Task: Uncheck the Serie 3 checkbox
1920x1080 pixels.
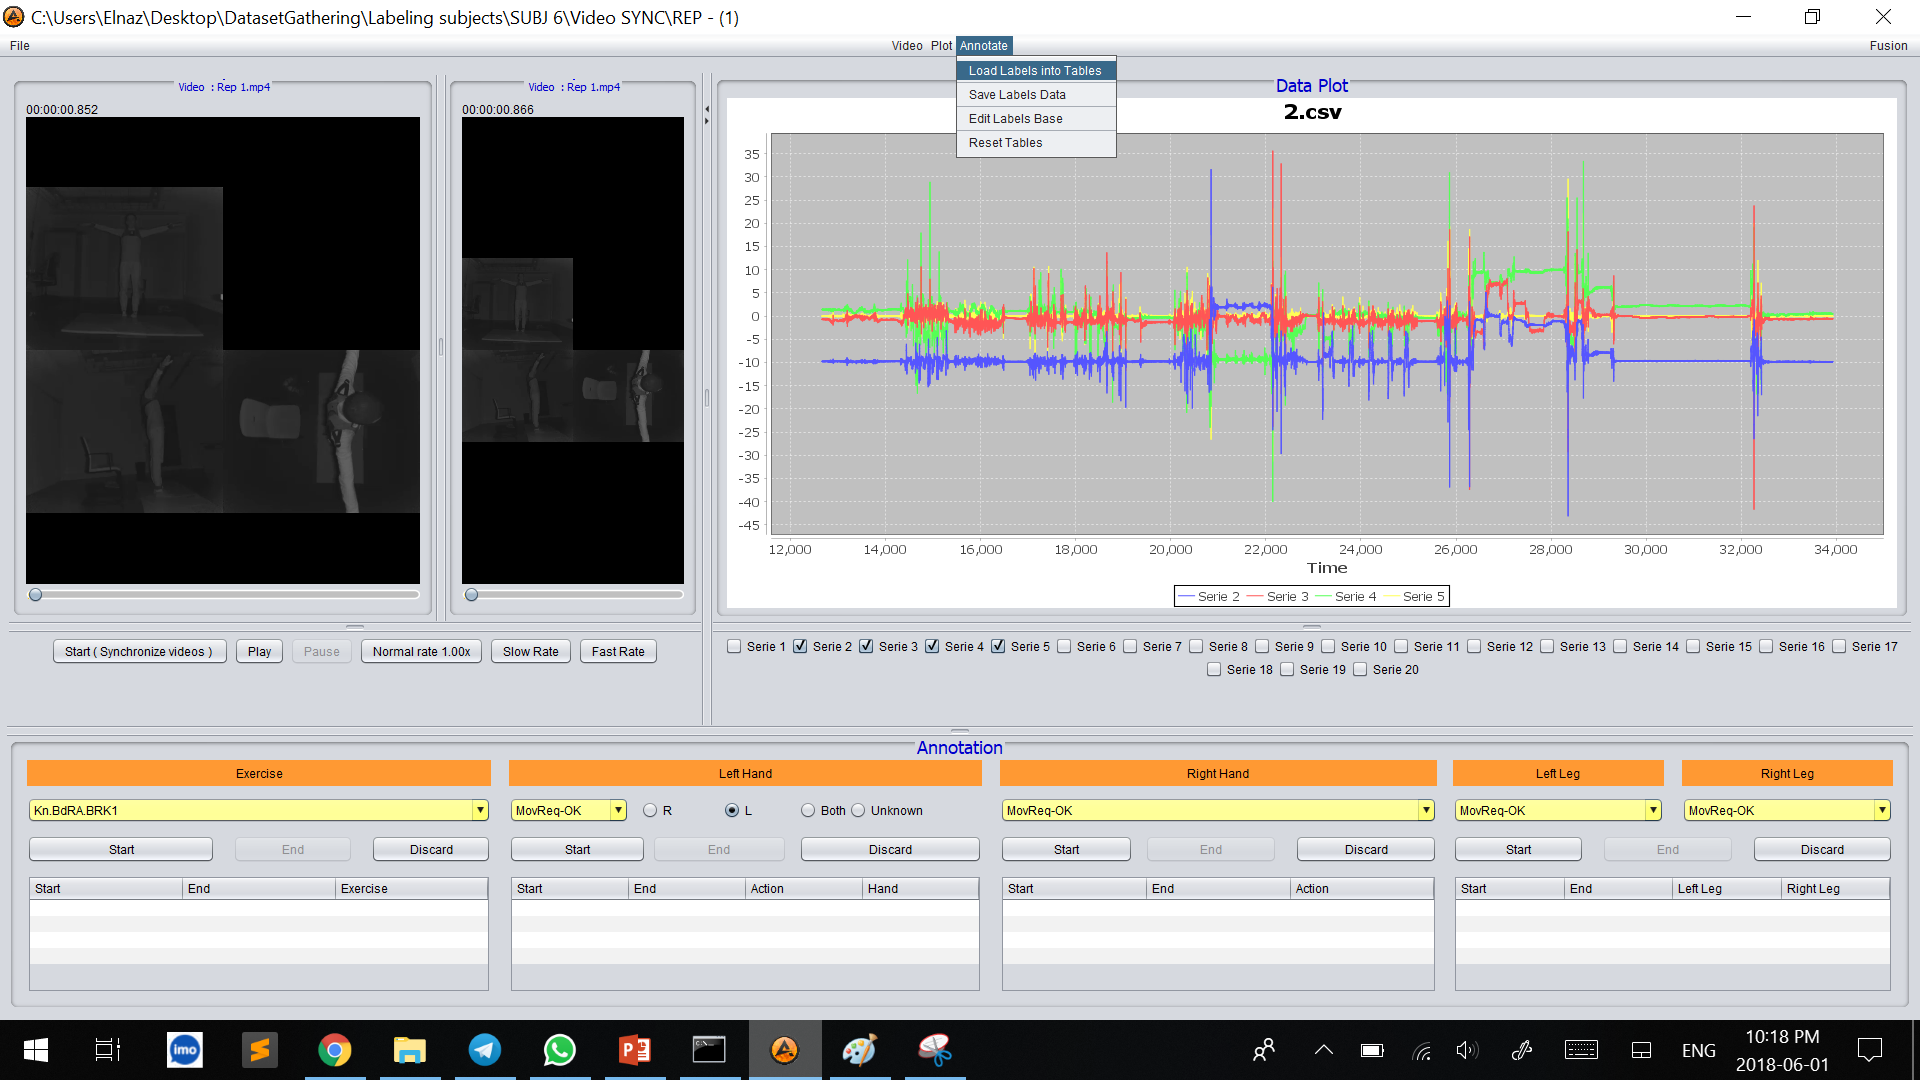Action: click(867, 647)
